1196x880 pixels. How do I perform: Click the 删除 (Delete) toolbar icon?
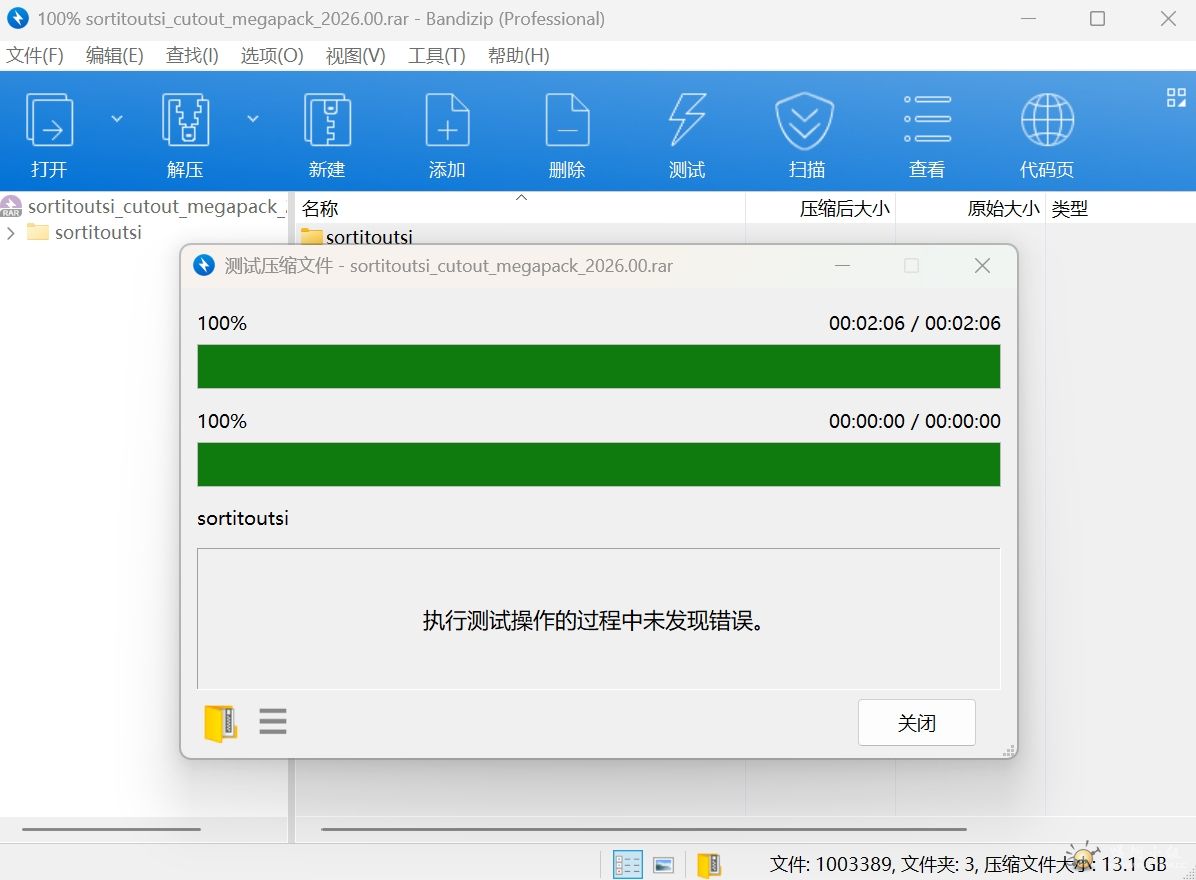[567, 121]
